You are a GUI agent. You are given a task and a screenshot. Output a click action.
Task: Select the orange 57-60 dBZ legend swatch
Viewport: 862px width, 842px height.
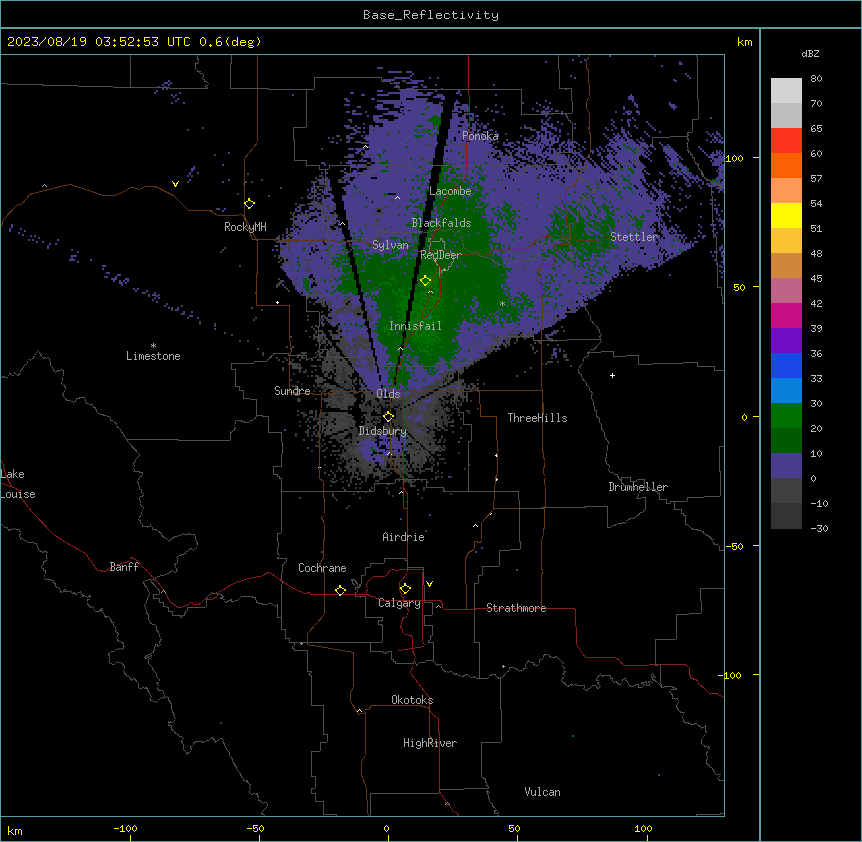pos(786,165)
